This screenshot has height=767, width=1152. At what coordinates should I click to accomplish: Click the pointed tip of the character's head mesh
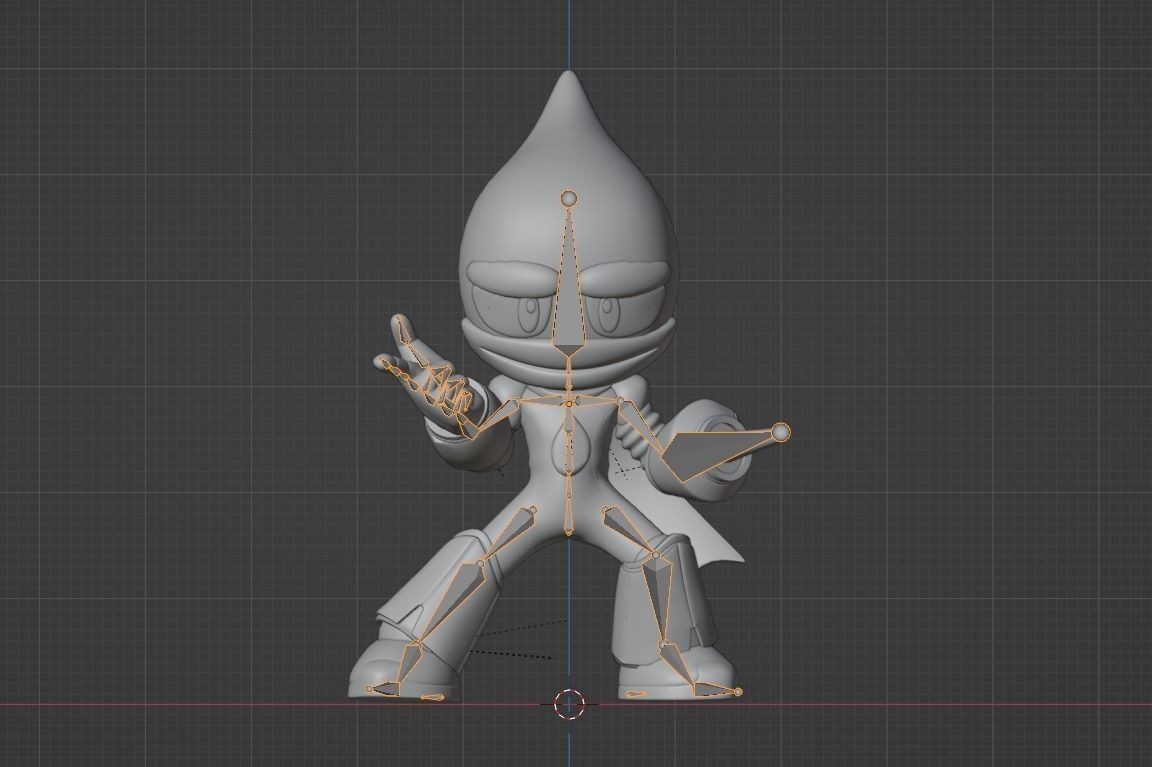point(567,74)
